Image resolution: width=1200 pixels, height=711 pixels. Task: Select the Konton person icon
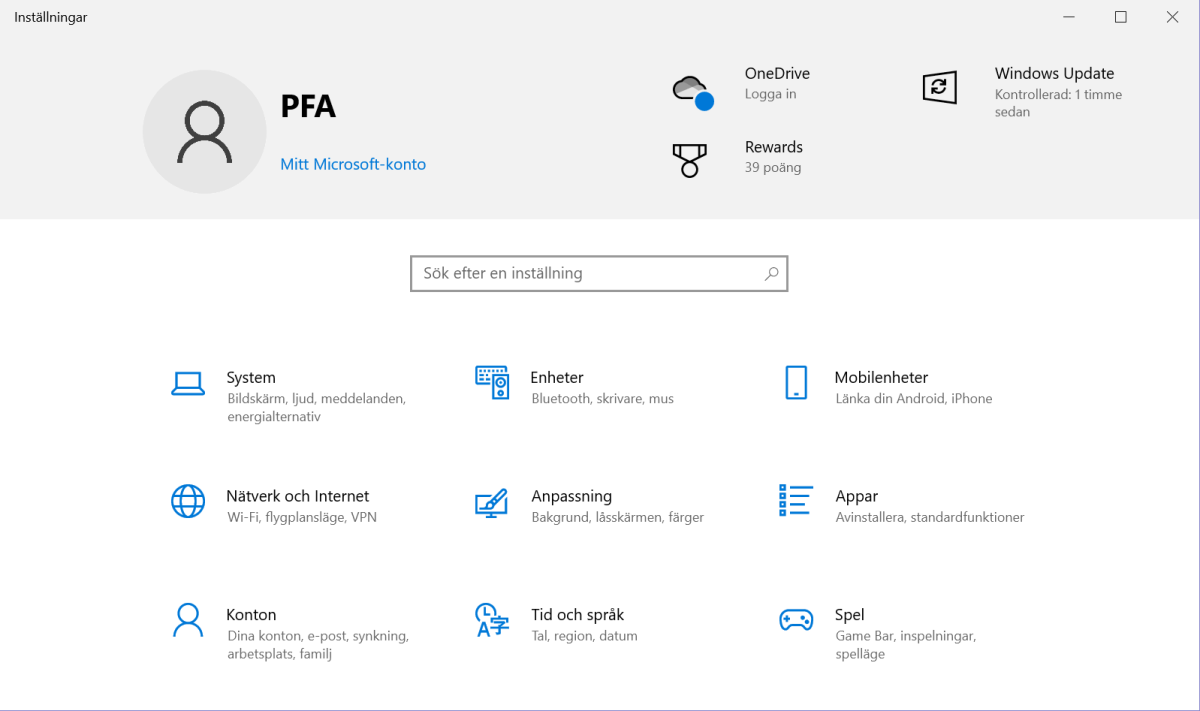pyautogui.click(x=188, y=620)
